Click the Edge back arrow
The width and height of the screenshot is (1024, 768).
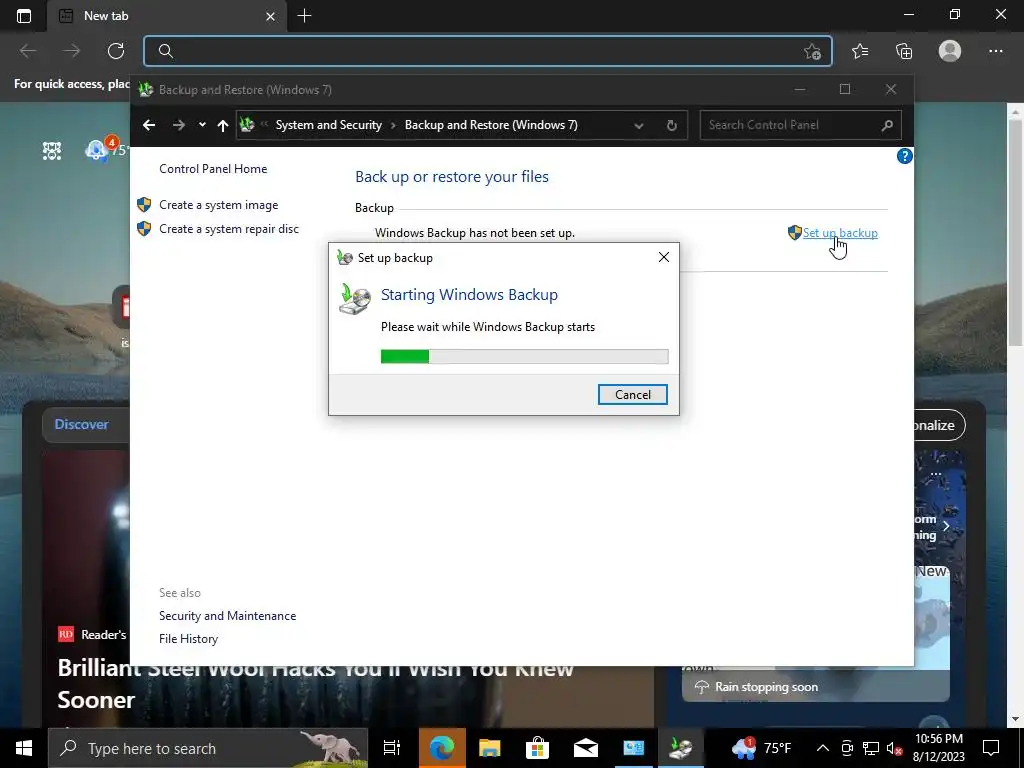[x=28, y=51]
